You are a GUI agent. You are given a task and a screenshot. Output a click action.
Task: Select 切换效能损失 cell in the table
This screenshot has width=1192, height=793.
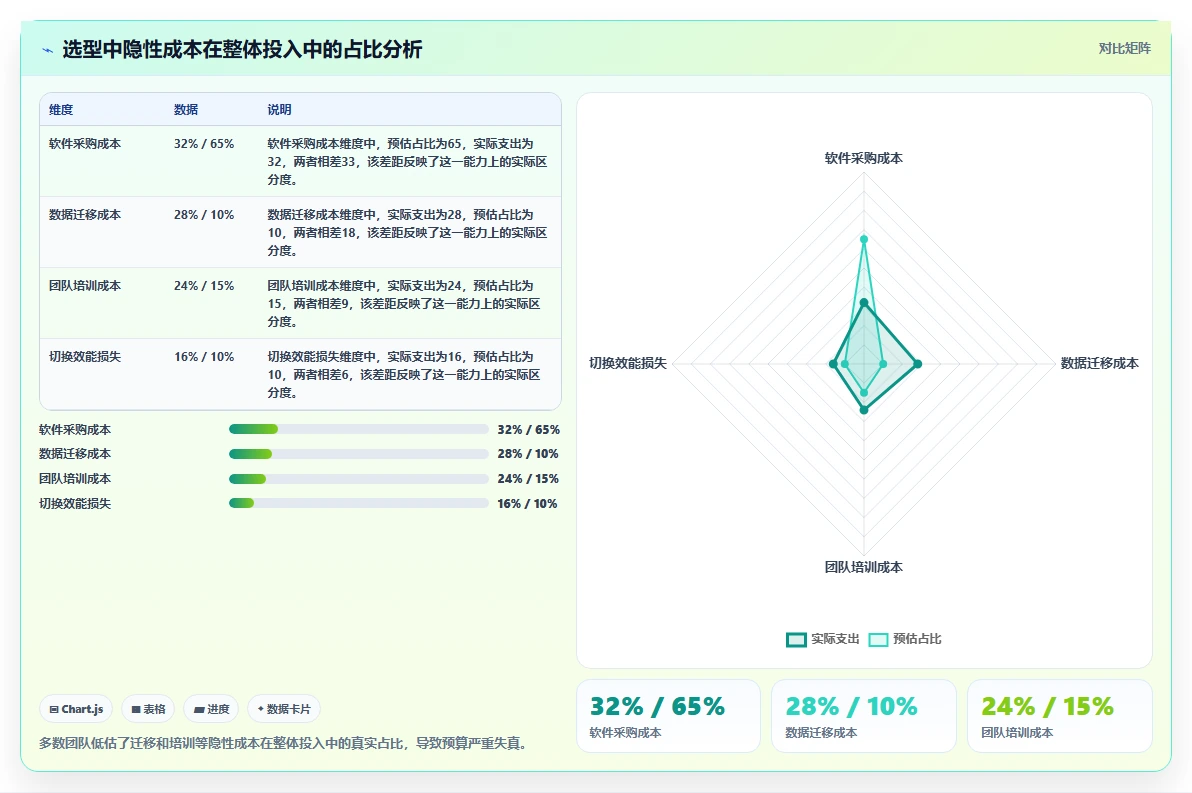(84, 357)
